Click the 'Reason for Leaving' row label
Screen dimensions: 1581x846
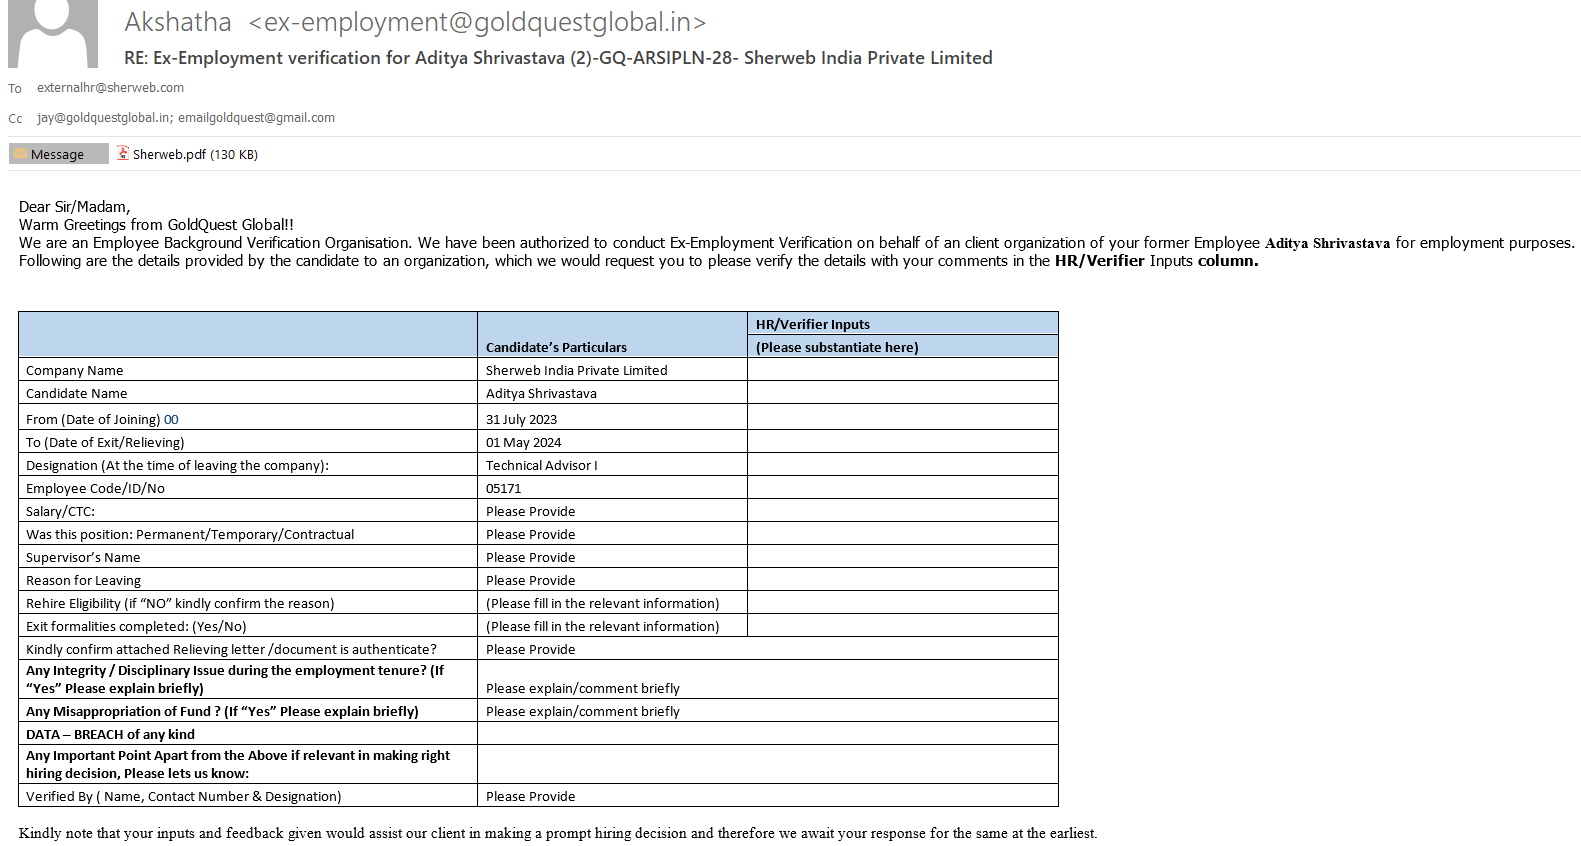tap(83, 580)
